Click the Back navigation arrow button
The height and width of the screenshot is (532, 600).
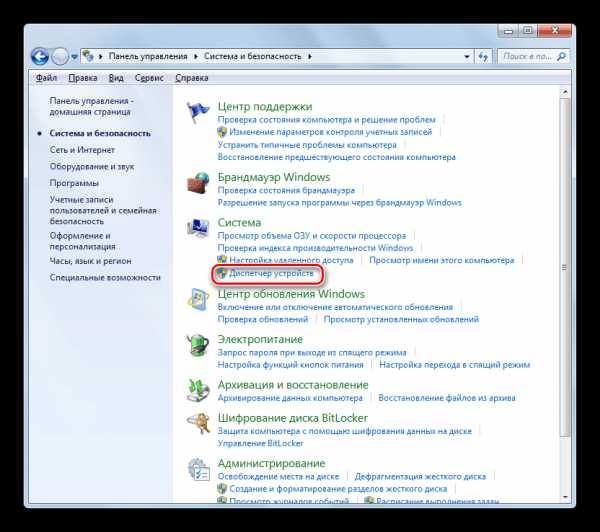[40, 57]
